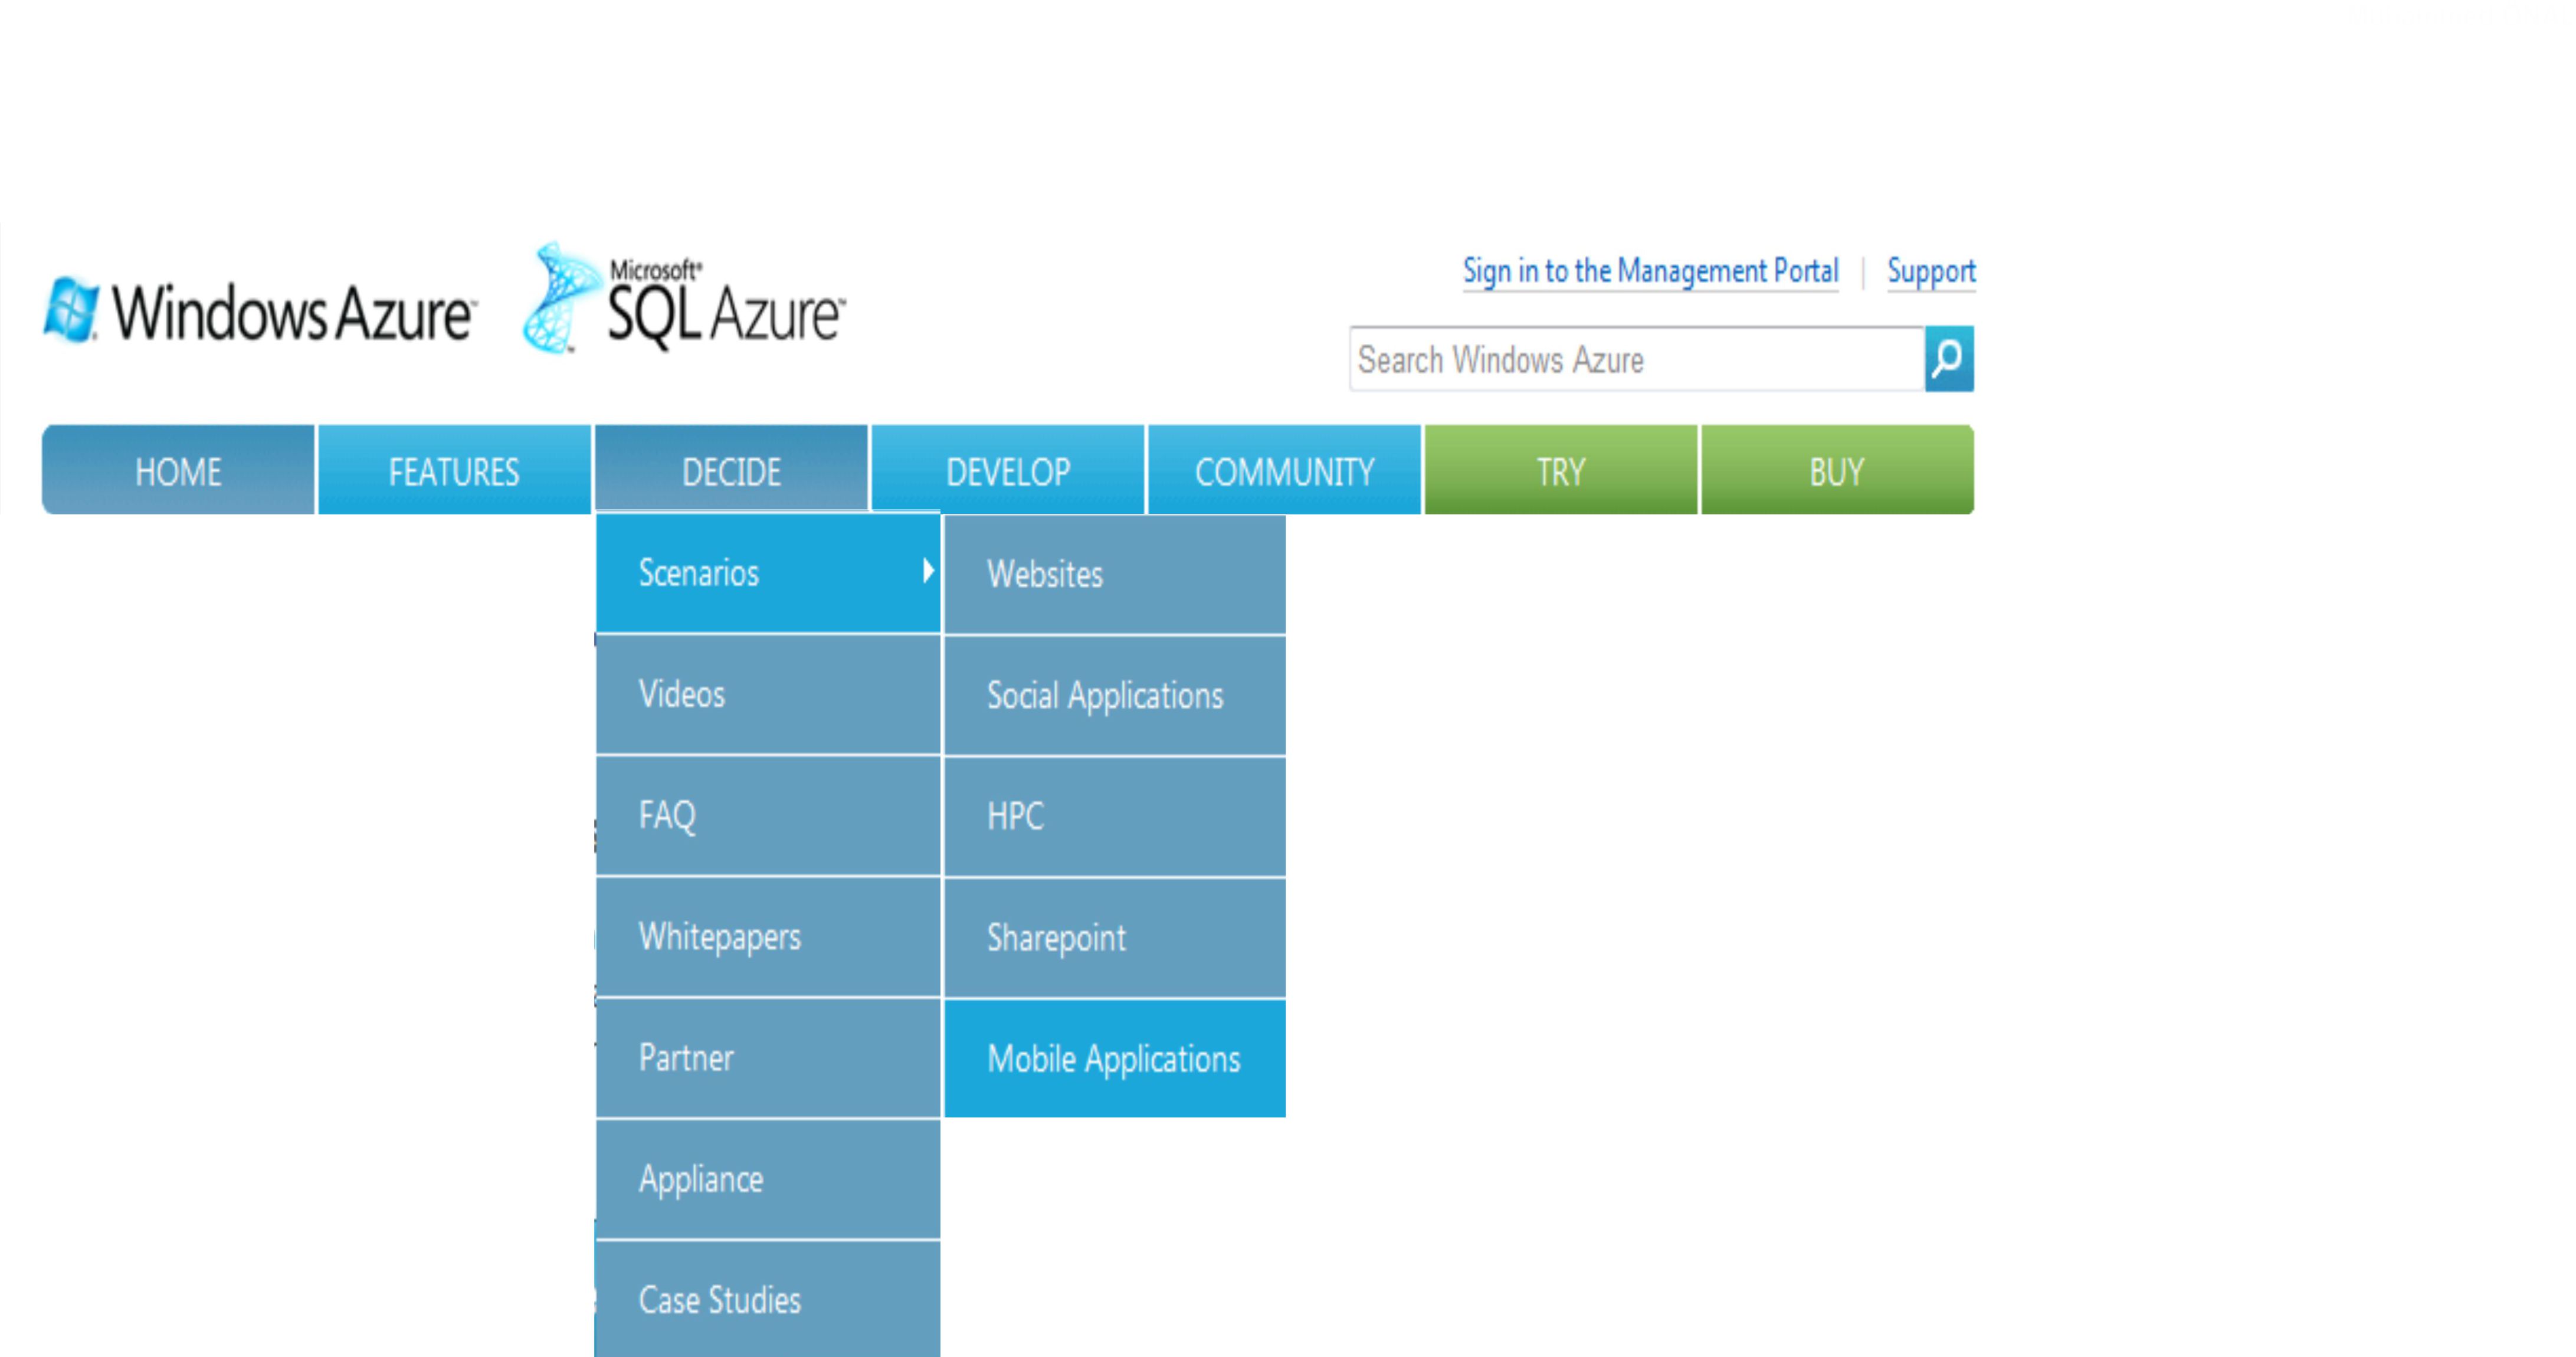Open the FEATURES navigation menu
2576x1357 pixels.
pyautogui.click(x=454, y=471)
